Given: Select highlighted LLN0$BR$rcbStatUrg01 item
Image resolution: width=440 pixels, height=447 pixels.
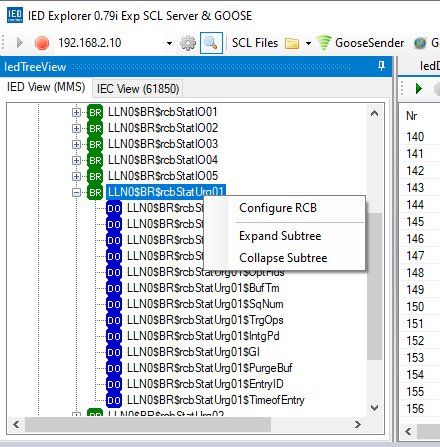Looking at the screenshot, I should (x=166, y=192).
